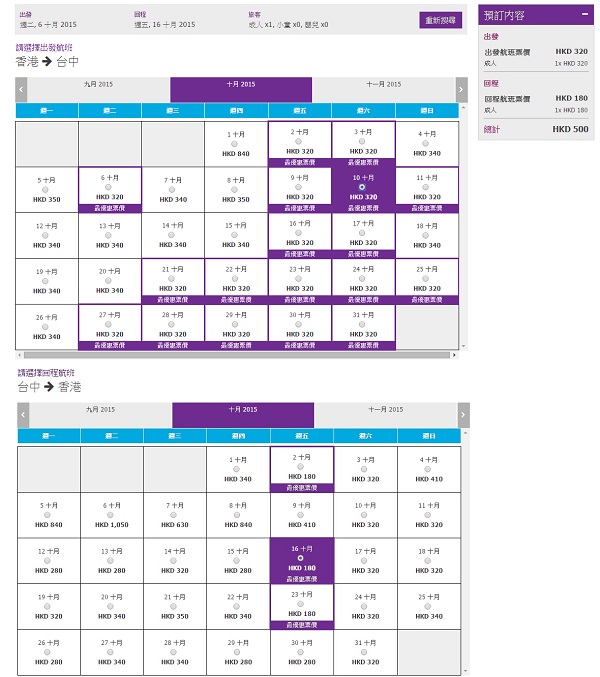Select outbound 1 十月 fare HKD 840
Viewport: 600px width, 677px height.
coord(236,142)
